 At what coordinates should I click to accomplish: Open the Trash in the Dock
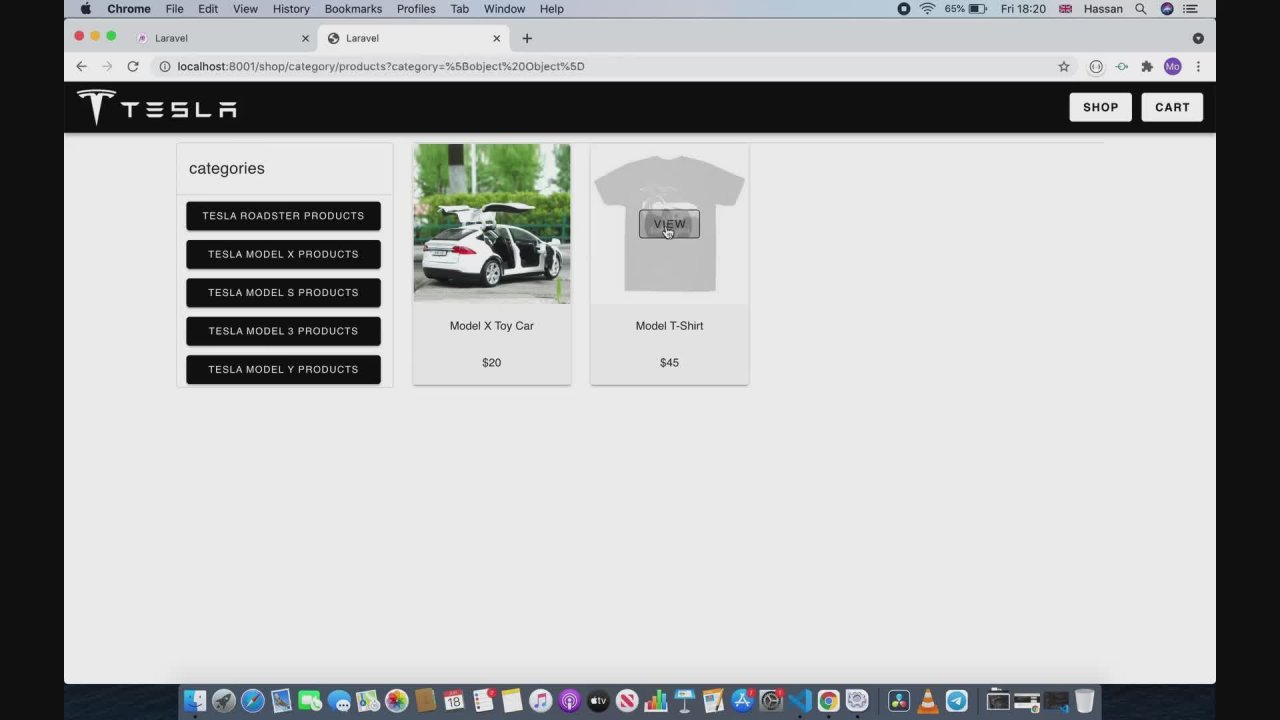pyautogui.click(x=1084, y=701)
